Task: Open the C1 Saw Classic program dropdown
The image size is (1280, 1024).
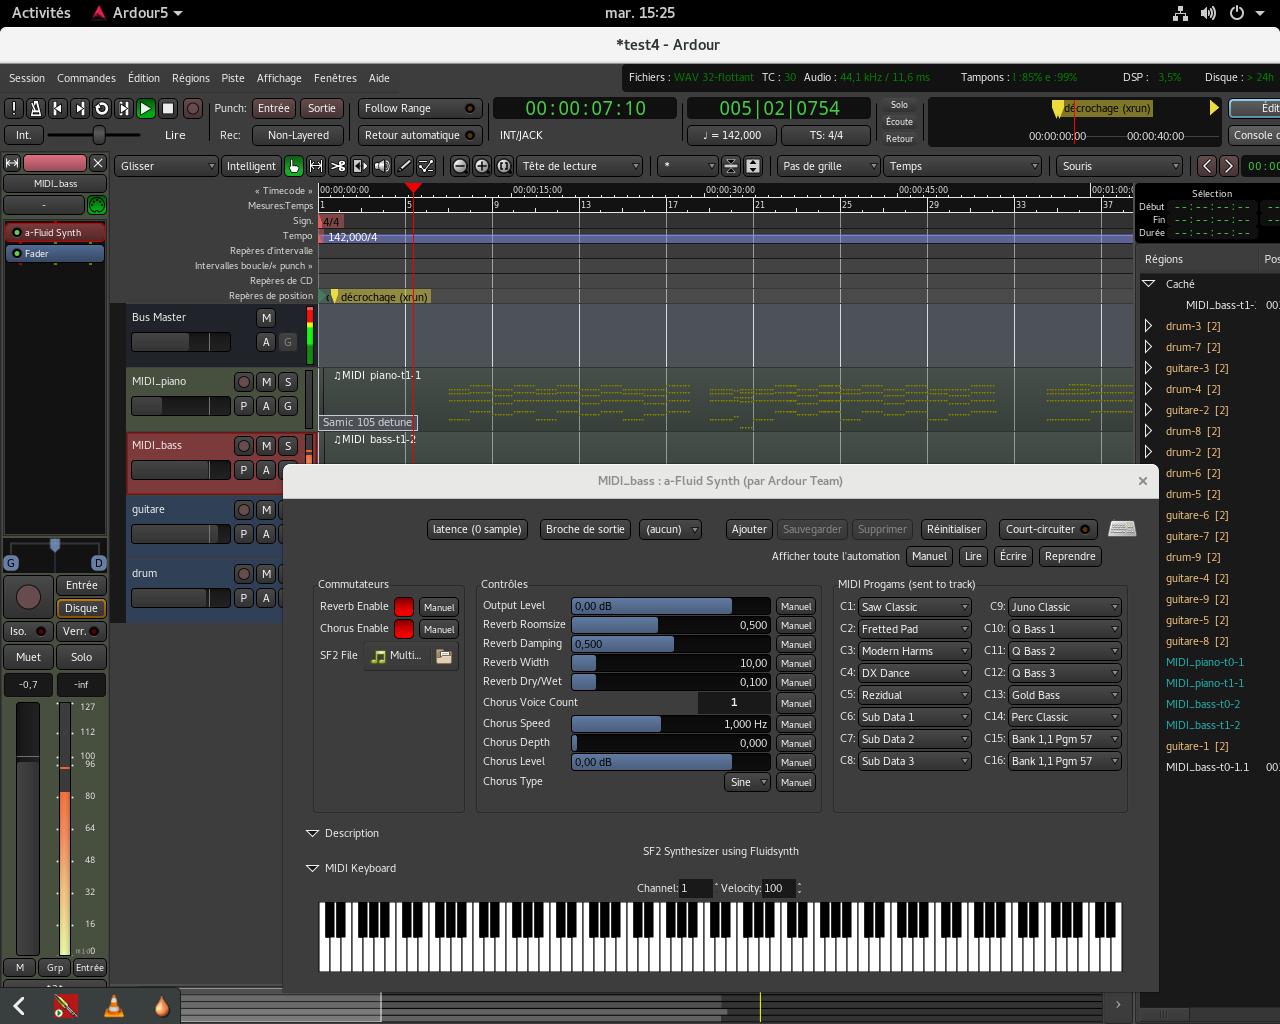Action: coord(914,607)
